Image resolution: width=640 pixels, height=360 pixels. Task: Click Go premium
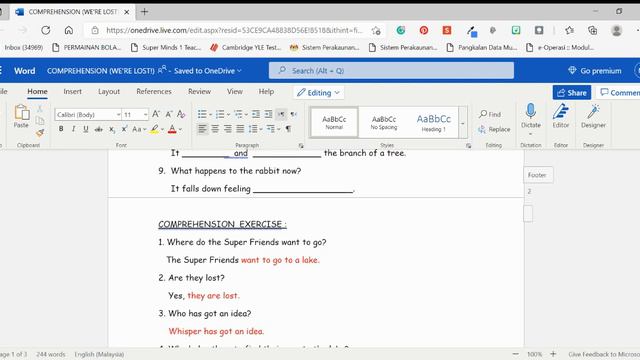pos(595,71)
